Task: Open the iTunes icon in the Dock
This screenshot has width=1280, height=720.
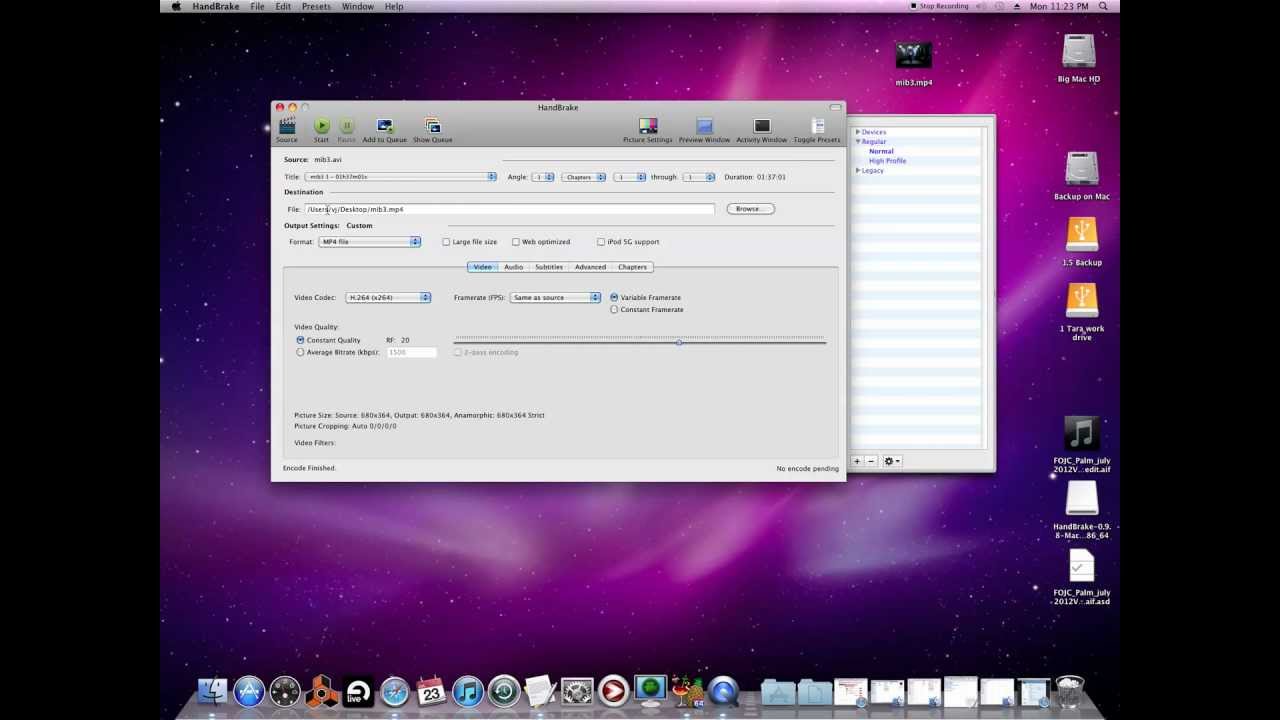Action: [x=467, y=691]
